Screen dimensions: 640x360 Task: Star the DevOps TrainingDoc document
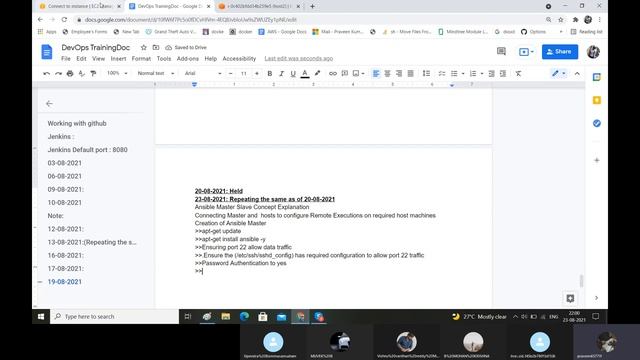[x=144, y=48]
